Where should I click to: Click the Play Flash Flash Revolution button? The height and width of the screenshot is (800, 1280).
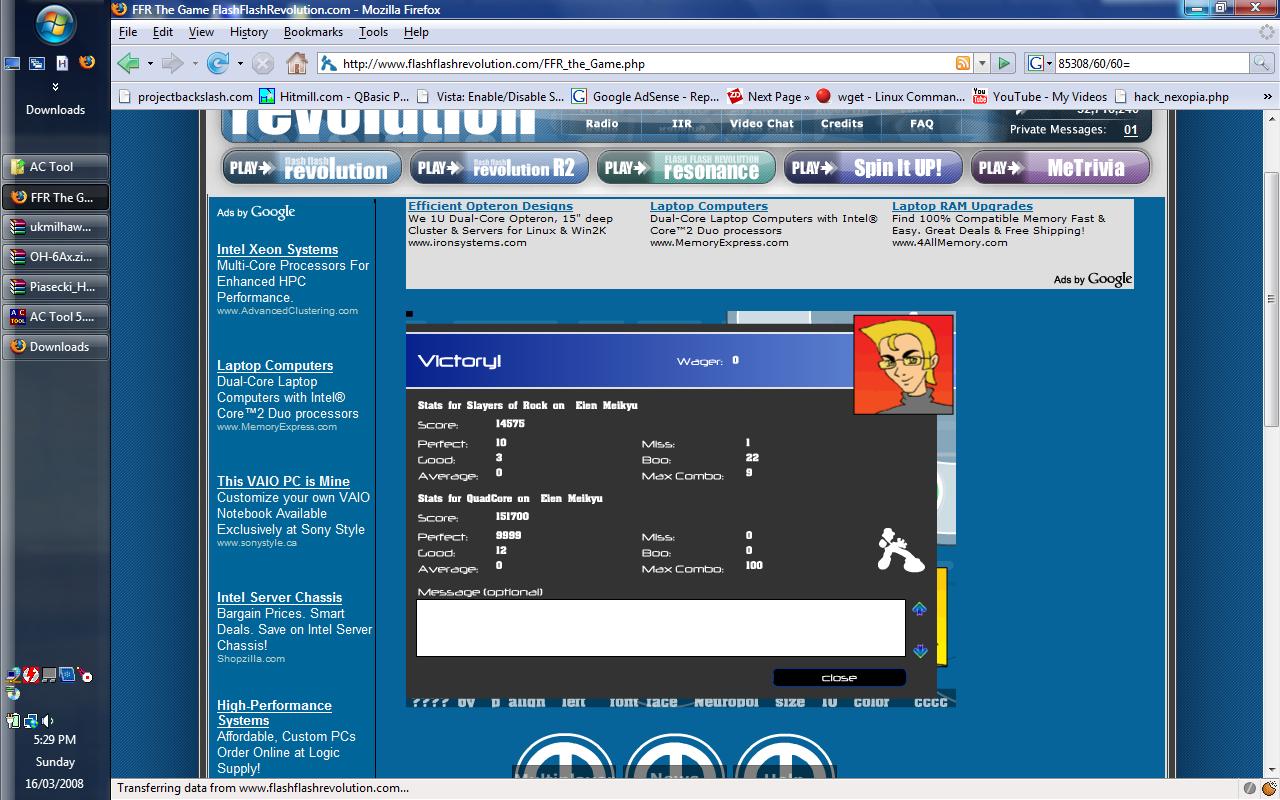point(312,167)
